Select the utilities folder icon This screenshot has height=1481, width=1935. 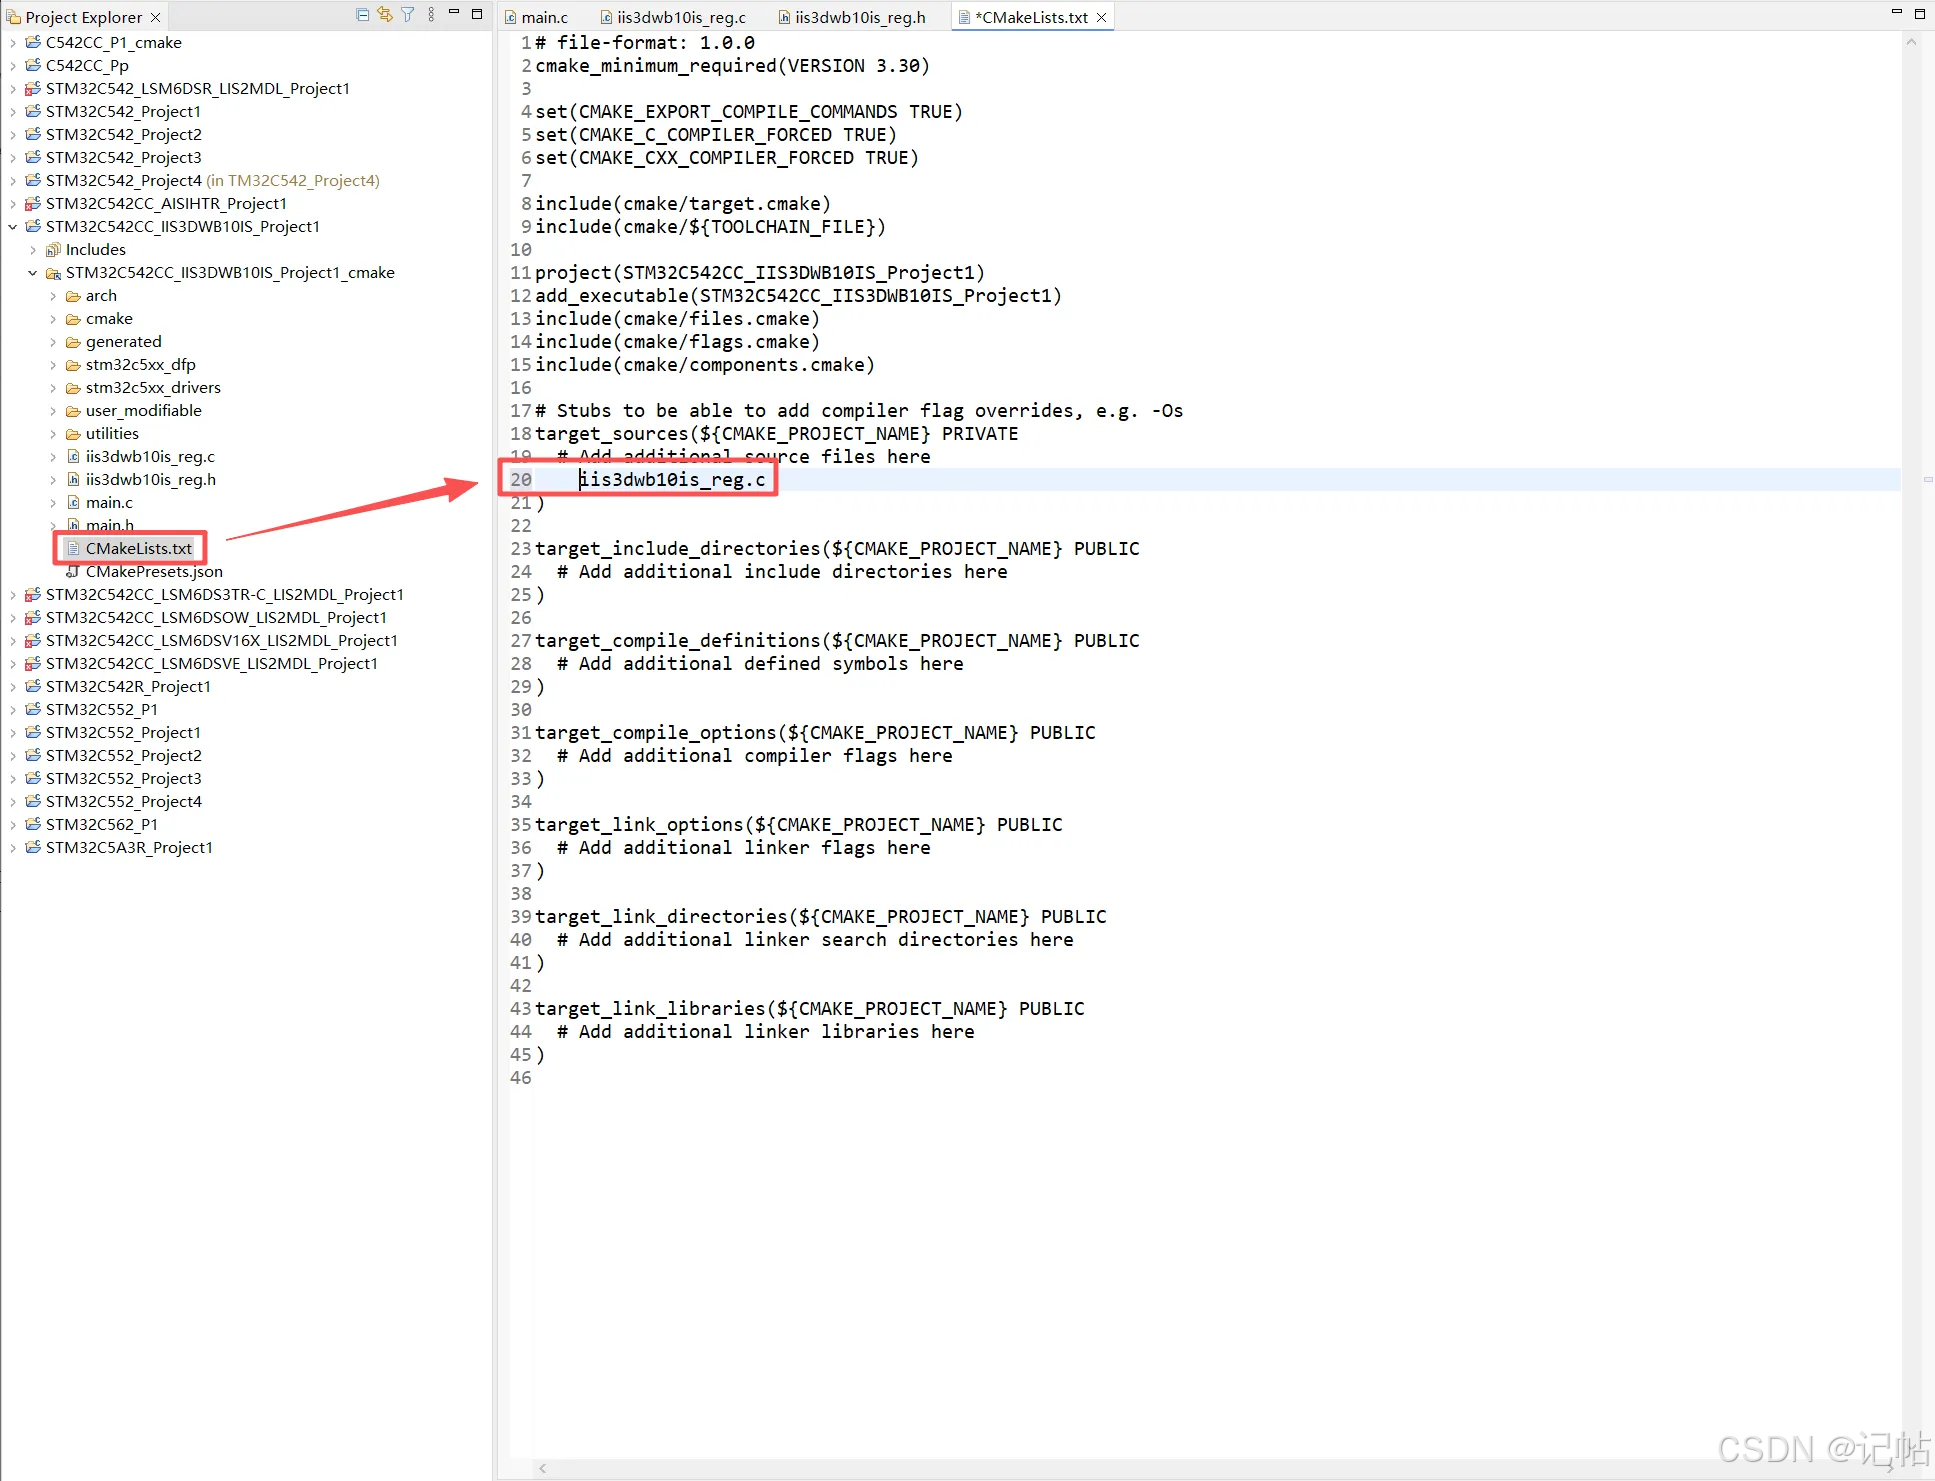coord(73,434)
